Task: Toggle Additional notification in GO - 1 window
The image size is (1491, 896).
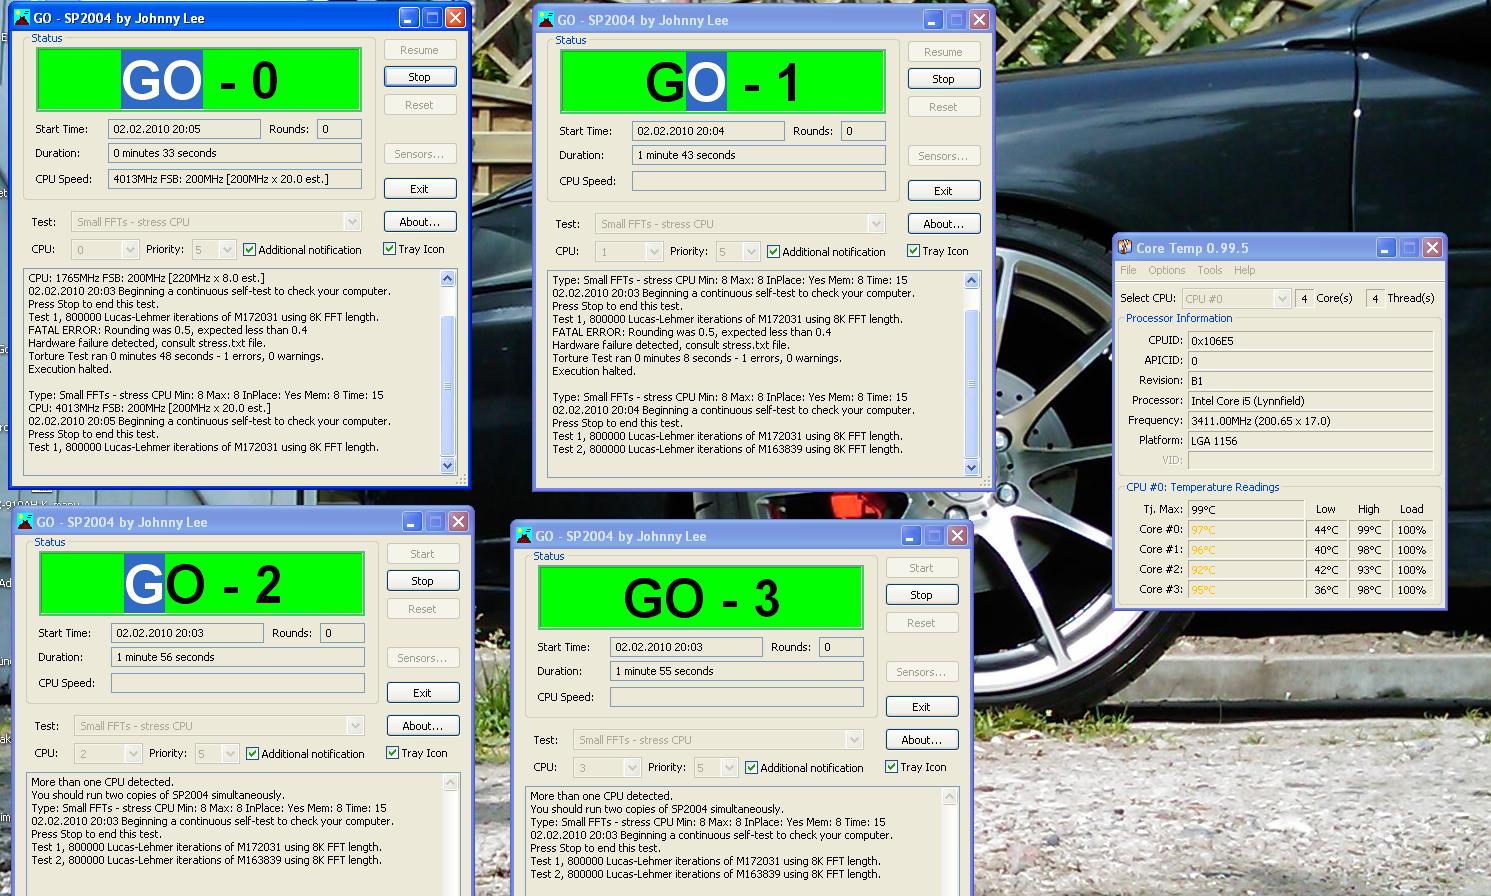Action: [774, 252]
